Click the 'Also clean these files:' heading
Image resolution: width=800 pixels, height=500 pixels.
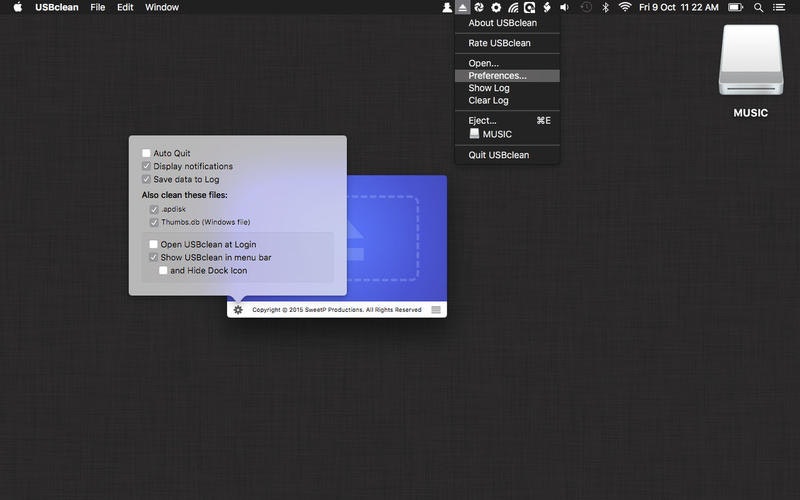coord(185,195)
